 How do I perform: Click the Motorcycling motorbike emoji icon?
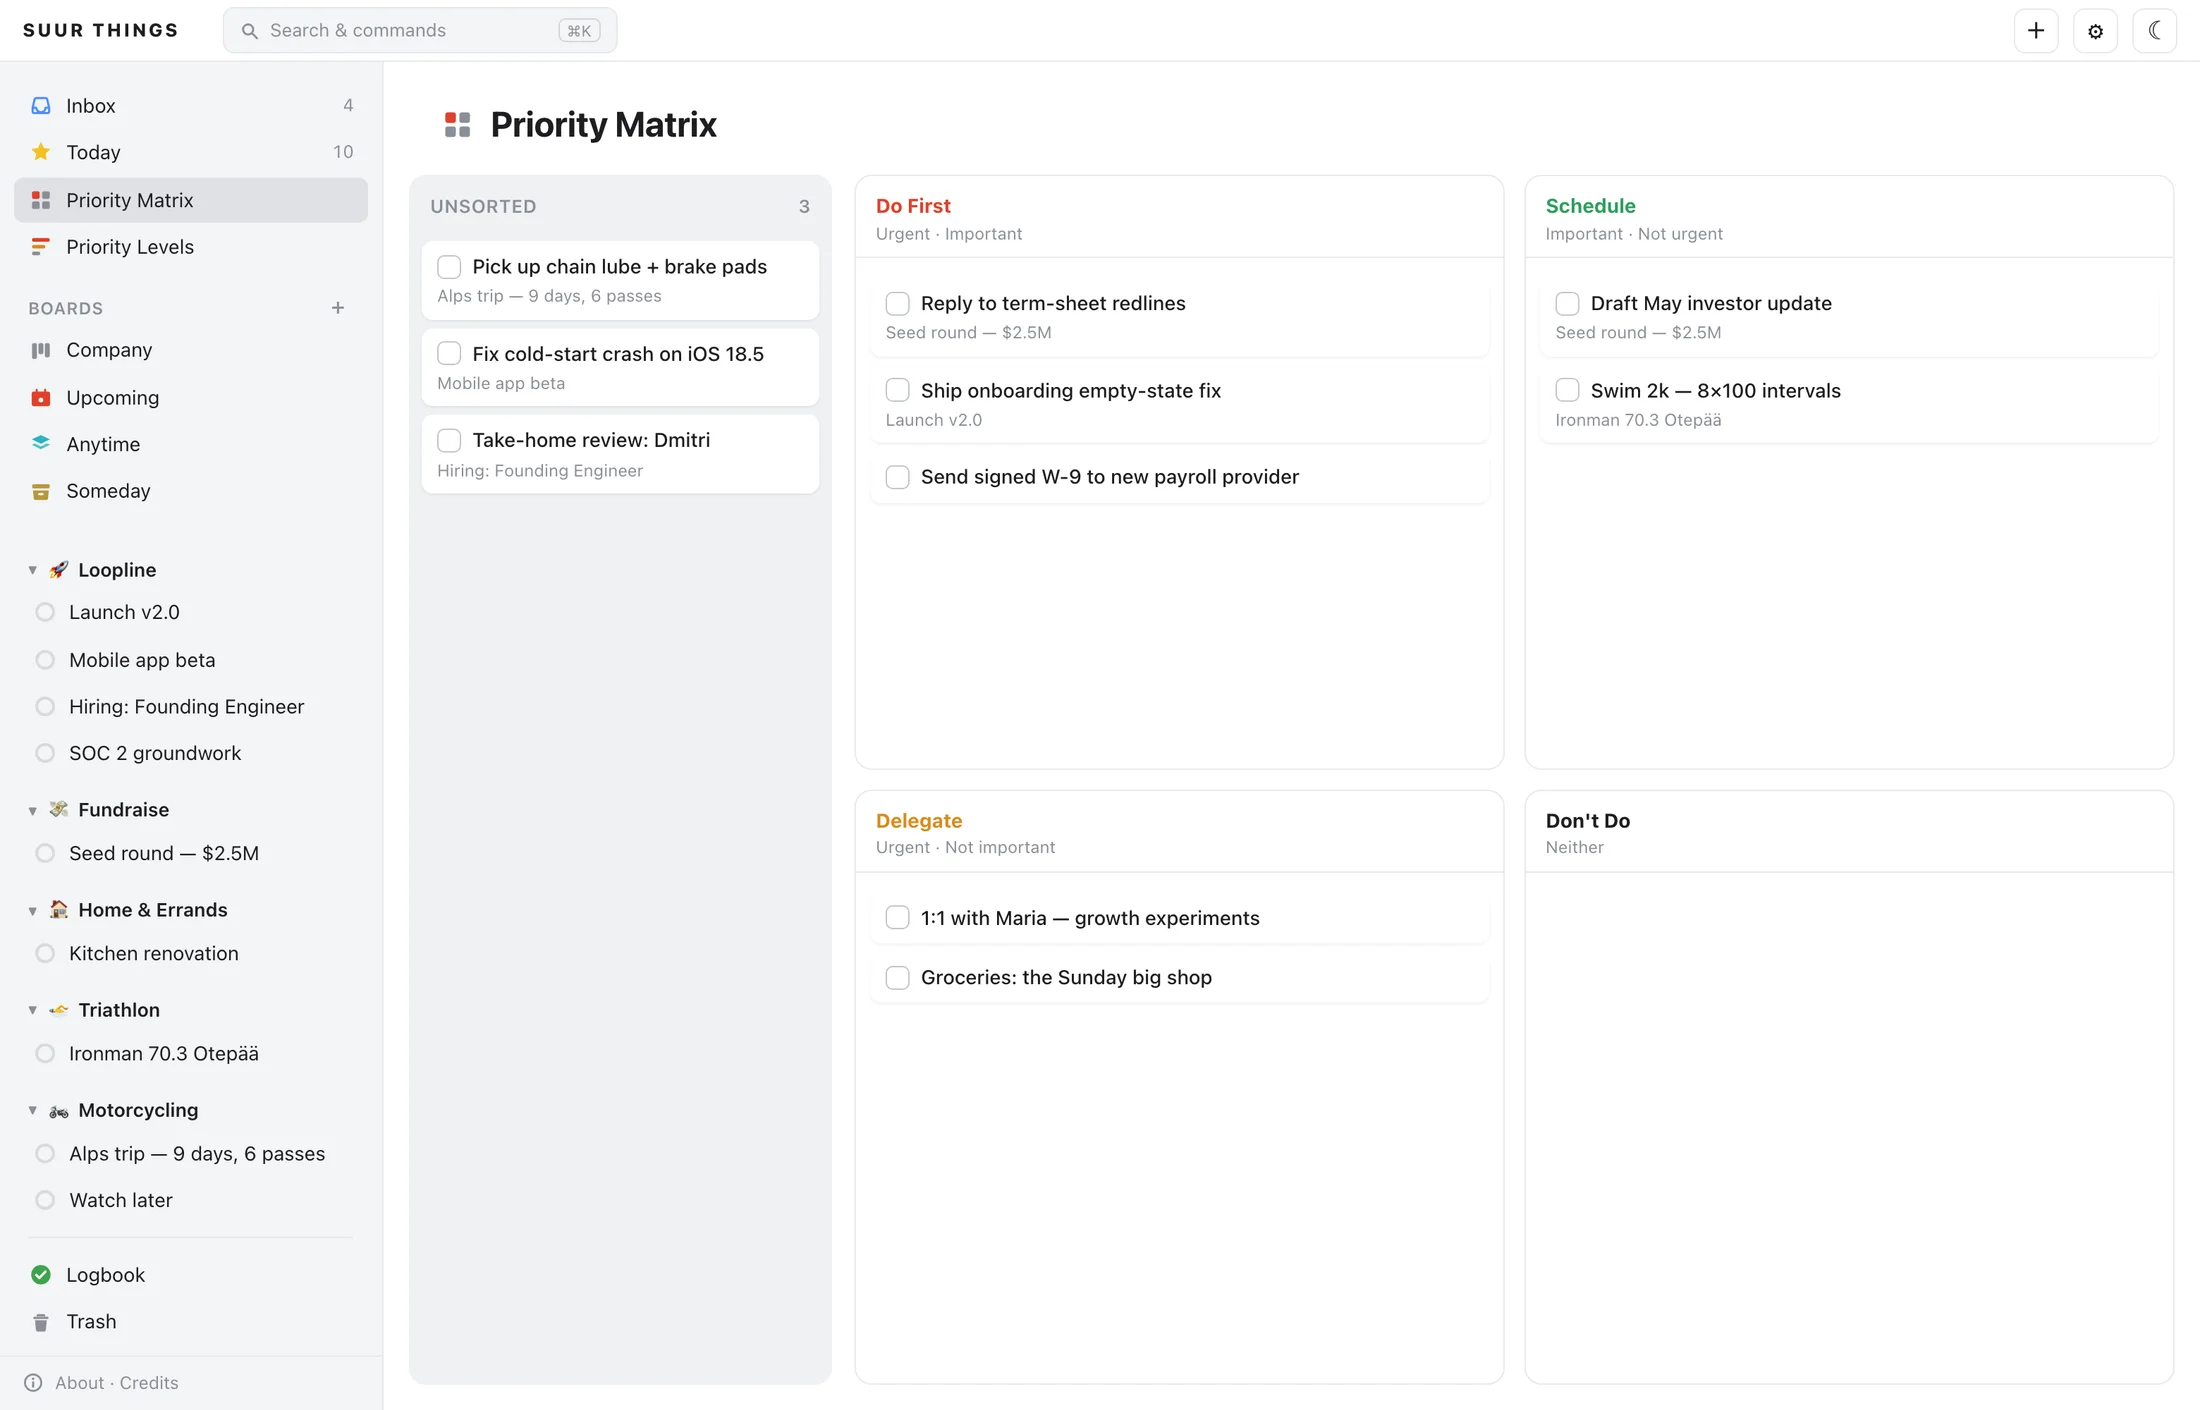59,1111
